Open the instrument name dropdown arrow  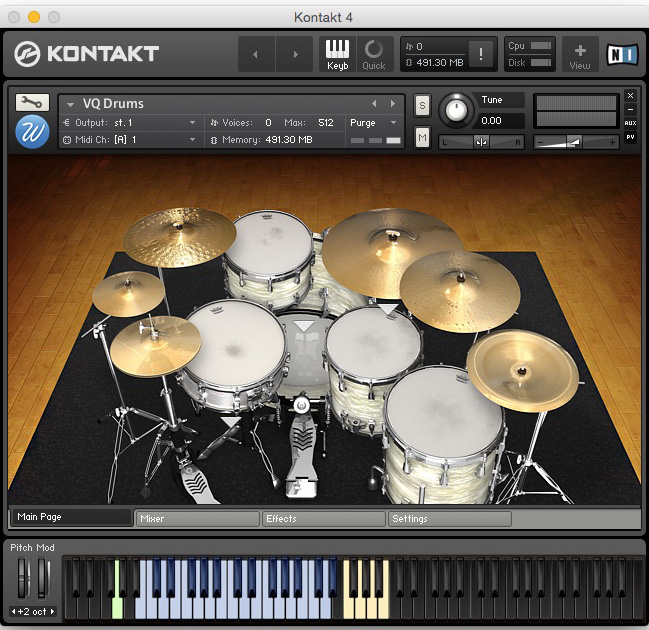click(70, 104)
